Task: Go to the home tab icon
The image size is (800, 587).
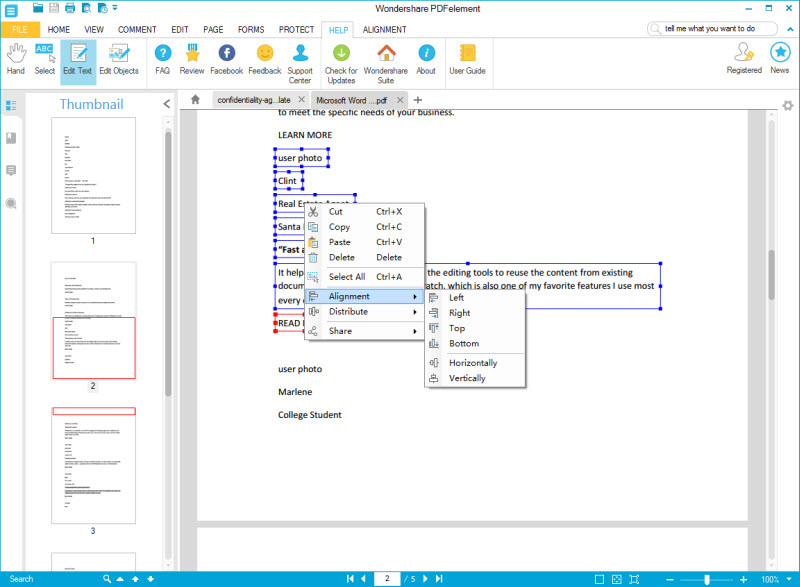Action: (195, 99)
